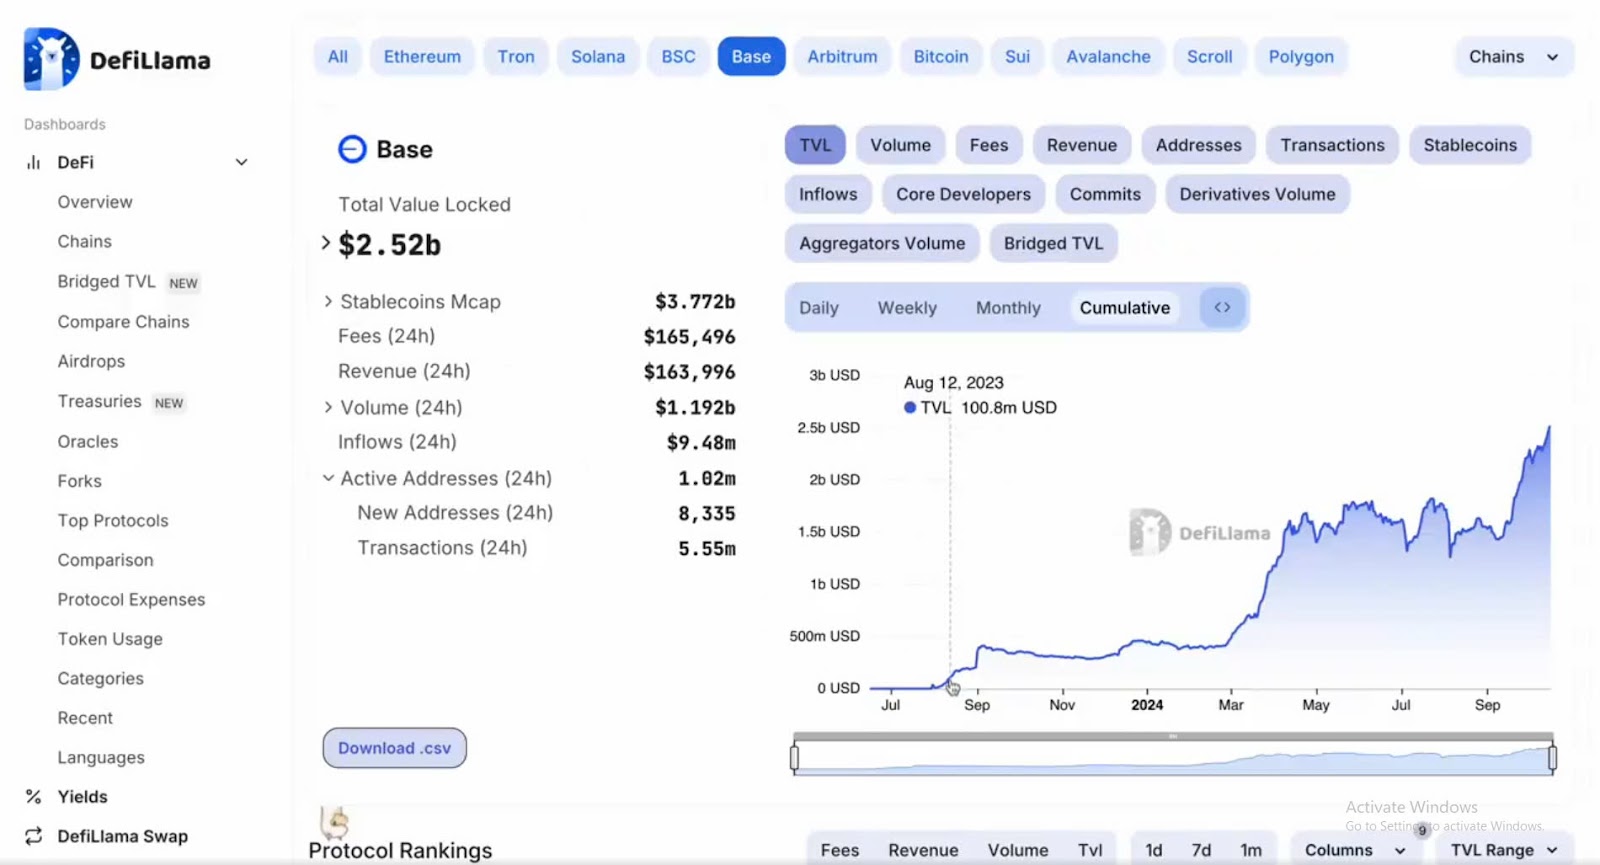
Task: Switch to the Ethereum chain tab
Action: pos(422,57)
